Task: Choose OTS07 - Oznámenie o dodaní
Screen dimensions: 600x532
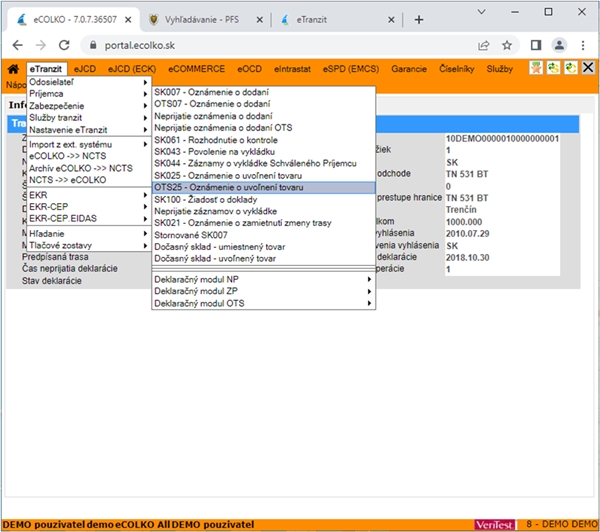Action: (x=263, y=104)
